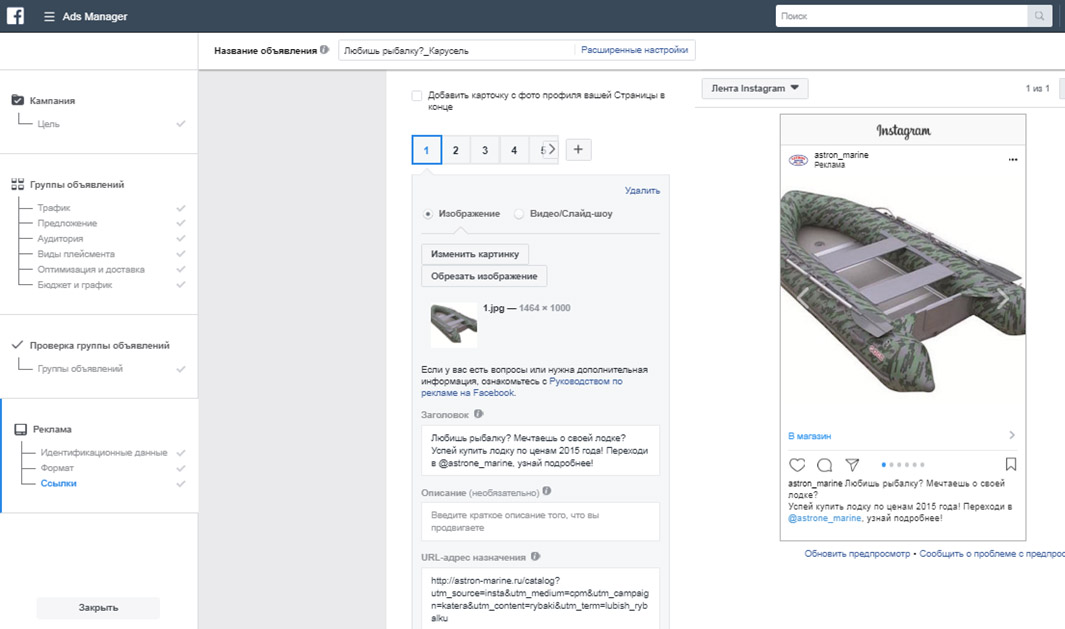Click the Facebook logo icon
The width and height of the screenshot is (1065, 629).
(x=15, y=16)
